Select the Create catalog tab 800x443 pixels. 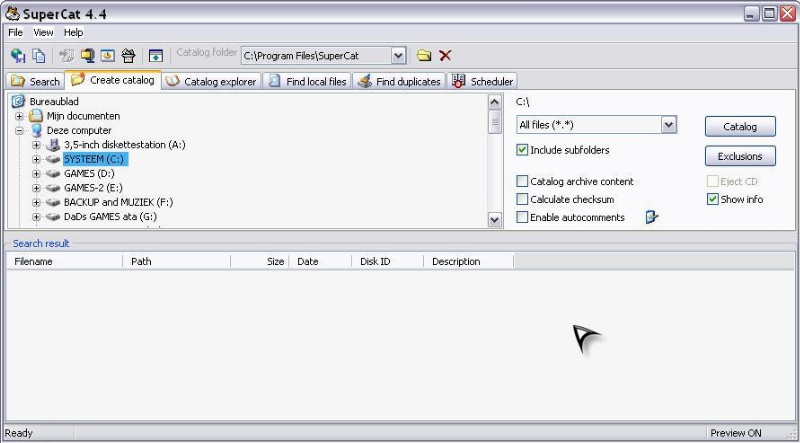[x=113, y=80]
